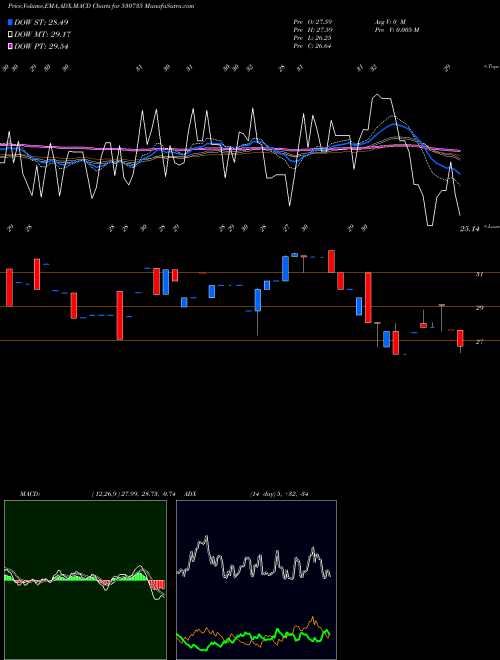
Task: Click the 31 price axis label
Action: pos(479,274)
